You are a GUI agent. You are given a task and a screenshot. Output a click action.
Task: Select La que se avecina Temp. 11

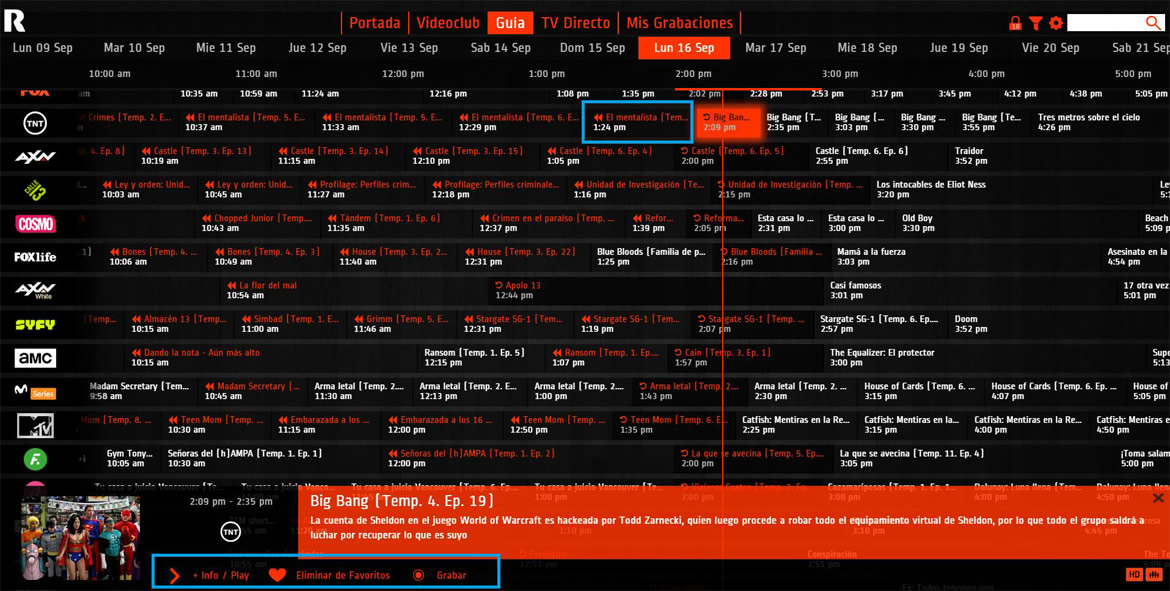tap(912, 458)
